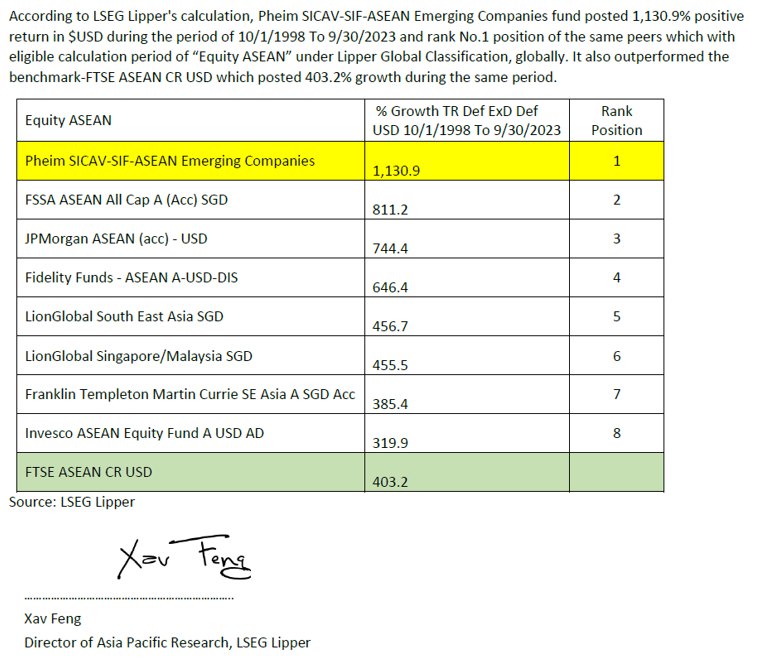Screen dimensions: 757x658
Task: Select the 'FSSA ASEAN All Cap A (Acc) SGD' row
Action: 340,200
